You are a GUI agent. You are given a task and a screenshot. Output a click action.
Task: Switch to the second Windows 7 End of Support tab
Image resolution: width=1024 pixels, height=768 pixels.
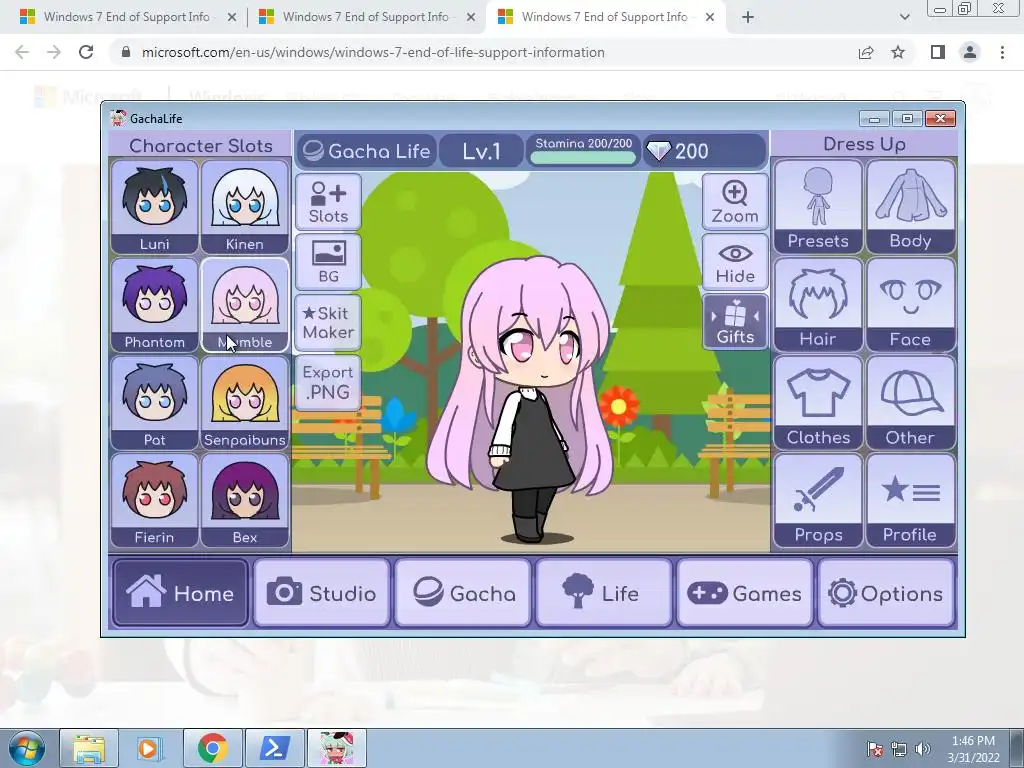pyautogui.click(x=366, y=17)
